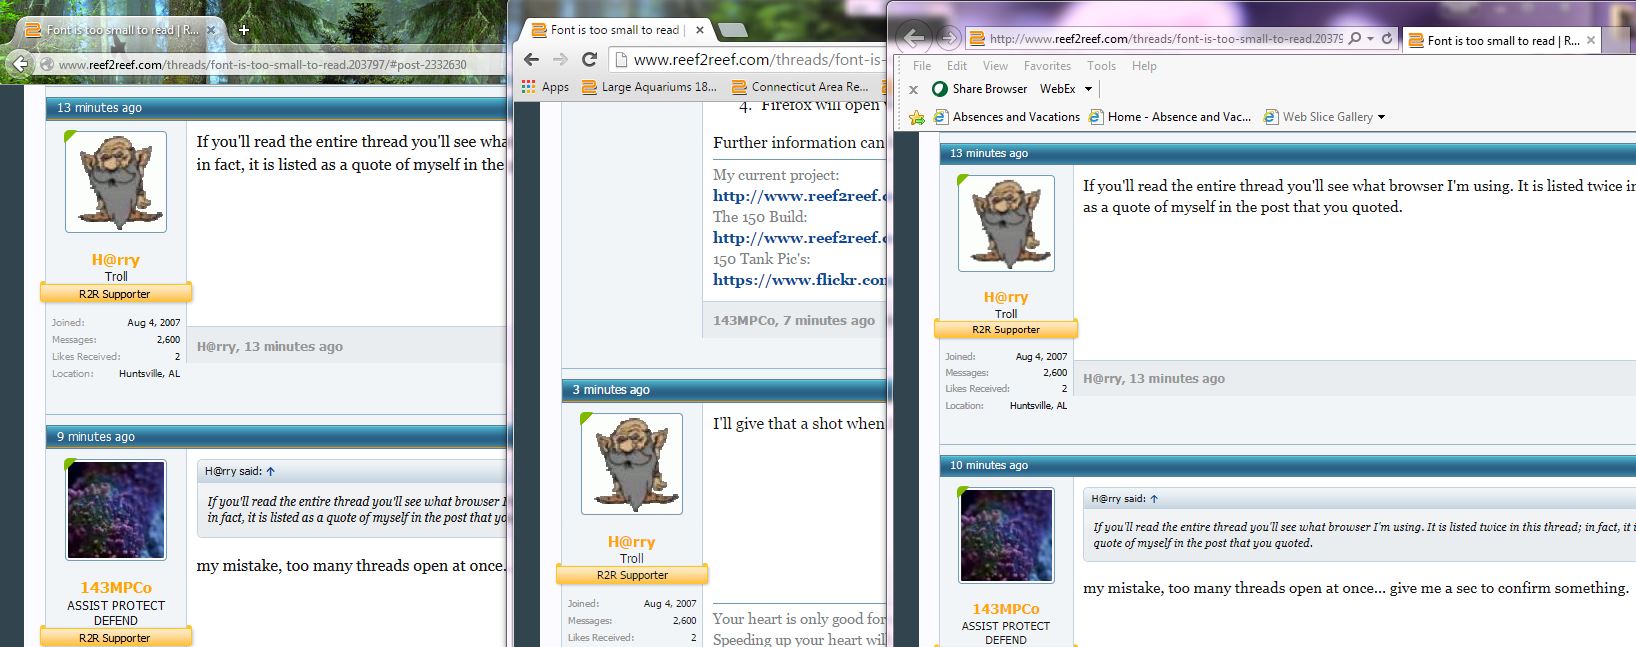
Task: Open 'Connecticut Area Re...' bookmark in Chrome
Action: [x=800, y=87]
